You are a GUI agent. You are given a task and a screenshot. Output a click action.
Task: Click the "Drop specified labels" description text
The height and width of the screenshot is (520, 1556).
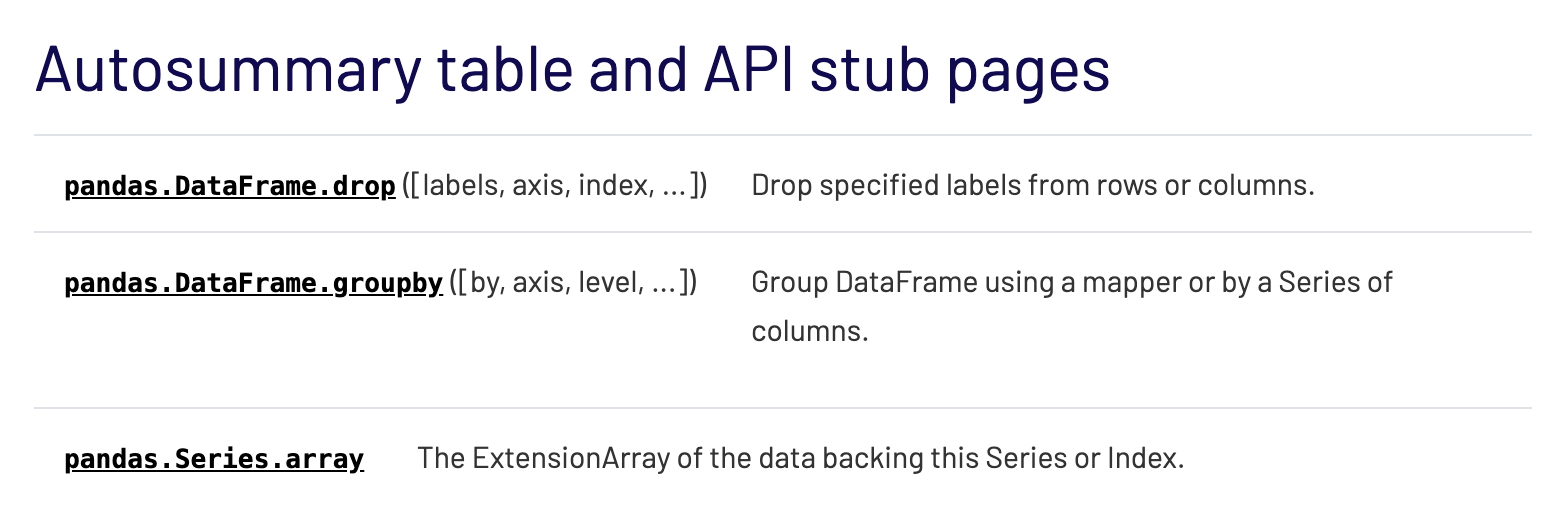(1033, 186)
